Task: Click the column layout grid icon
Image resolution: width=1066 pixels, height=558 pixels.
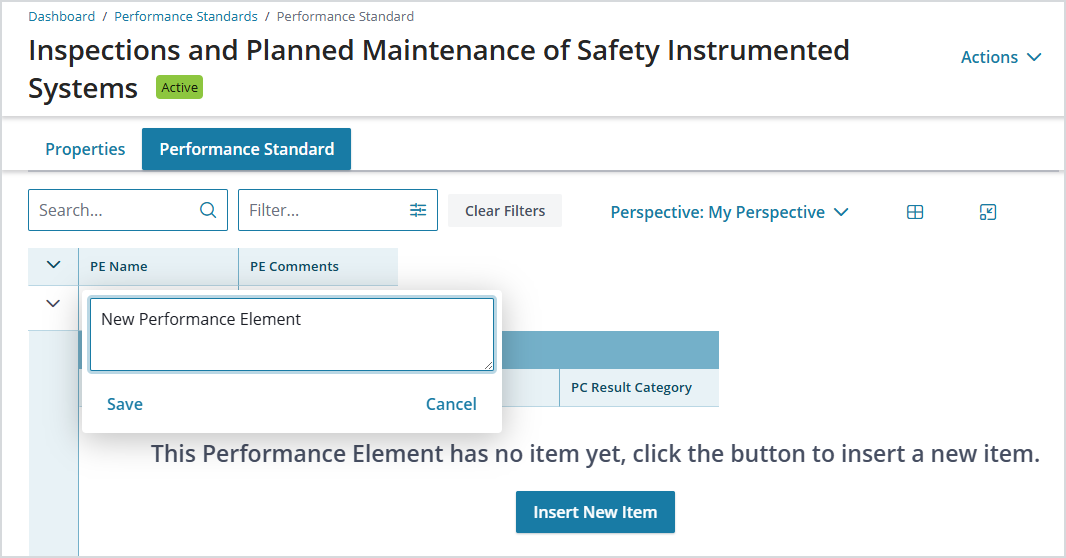Action: [x=915, y=212]
